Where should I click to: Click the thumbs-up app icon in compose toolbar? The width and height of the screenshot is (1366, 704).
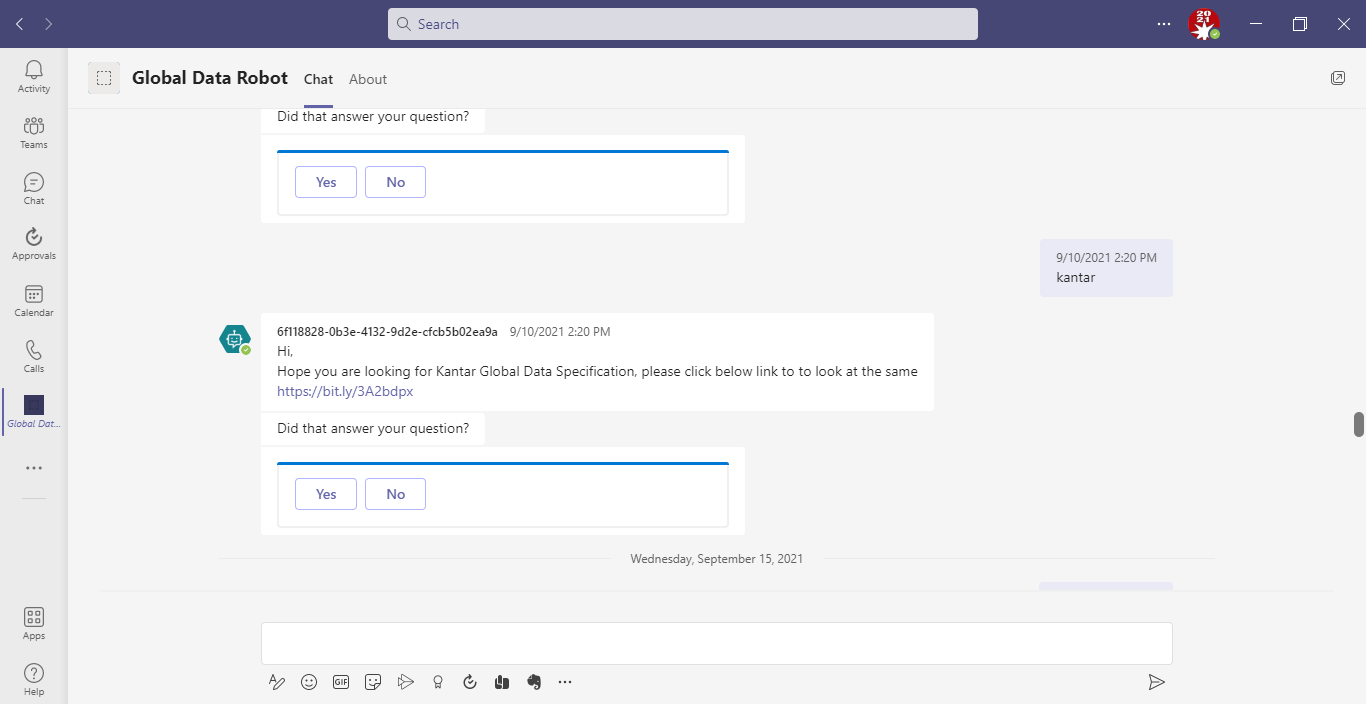pos(502,682)
